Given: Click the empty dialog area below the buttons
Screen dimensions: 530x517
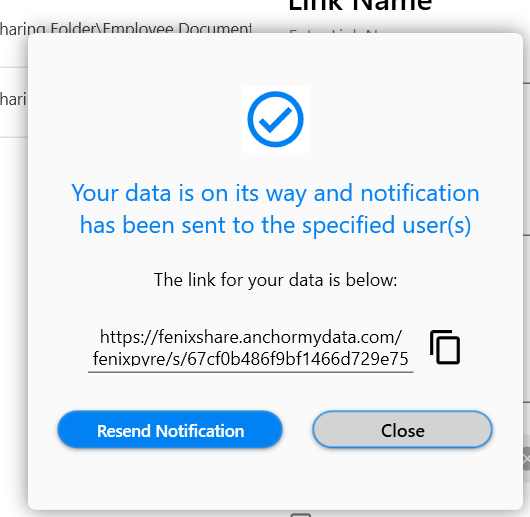Looking at the screenshot, I should tap(275, 478).
